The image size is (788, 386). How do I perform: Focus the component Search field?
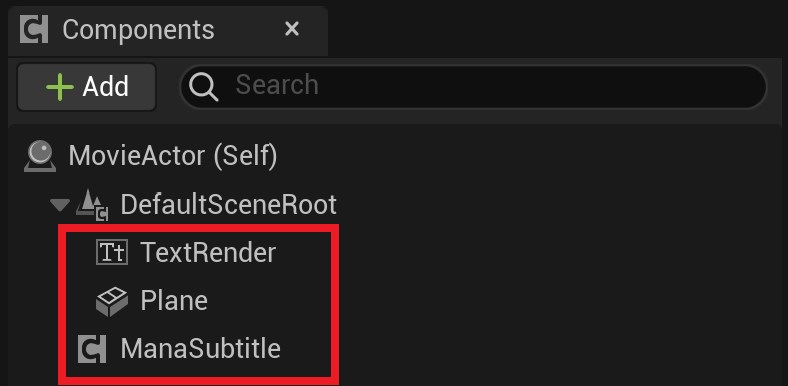click(473, 86)
